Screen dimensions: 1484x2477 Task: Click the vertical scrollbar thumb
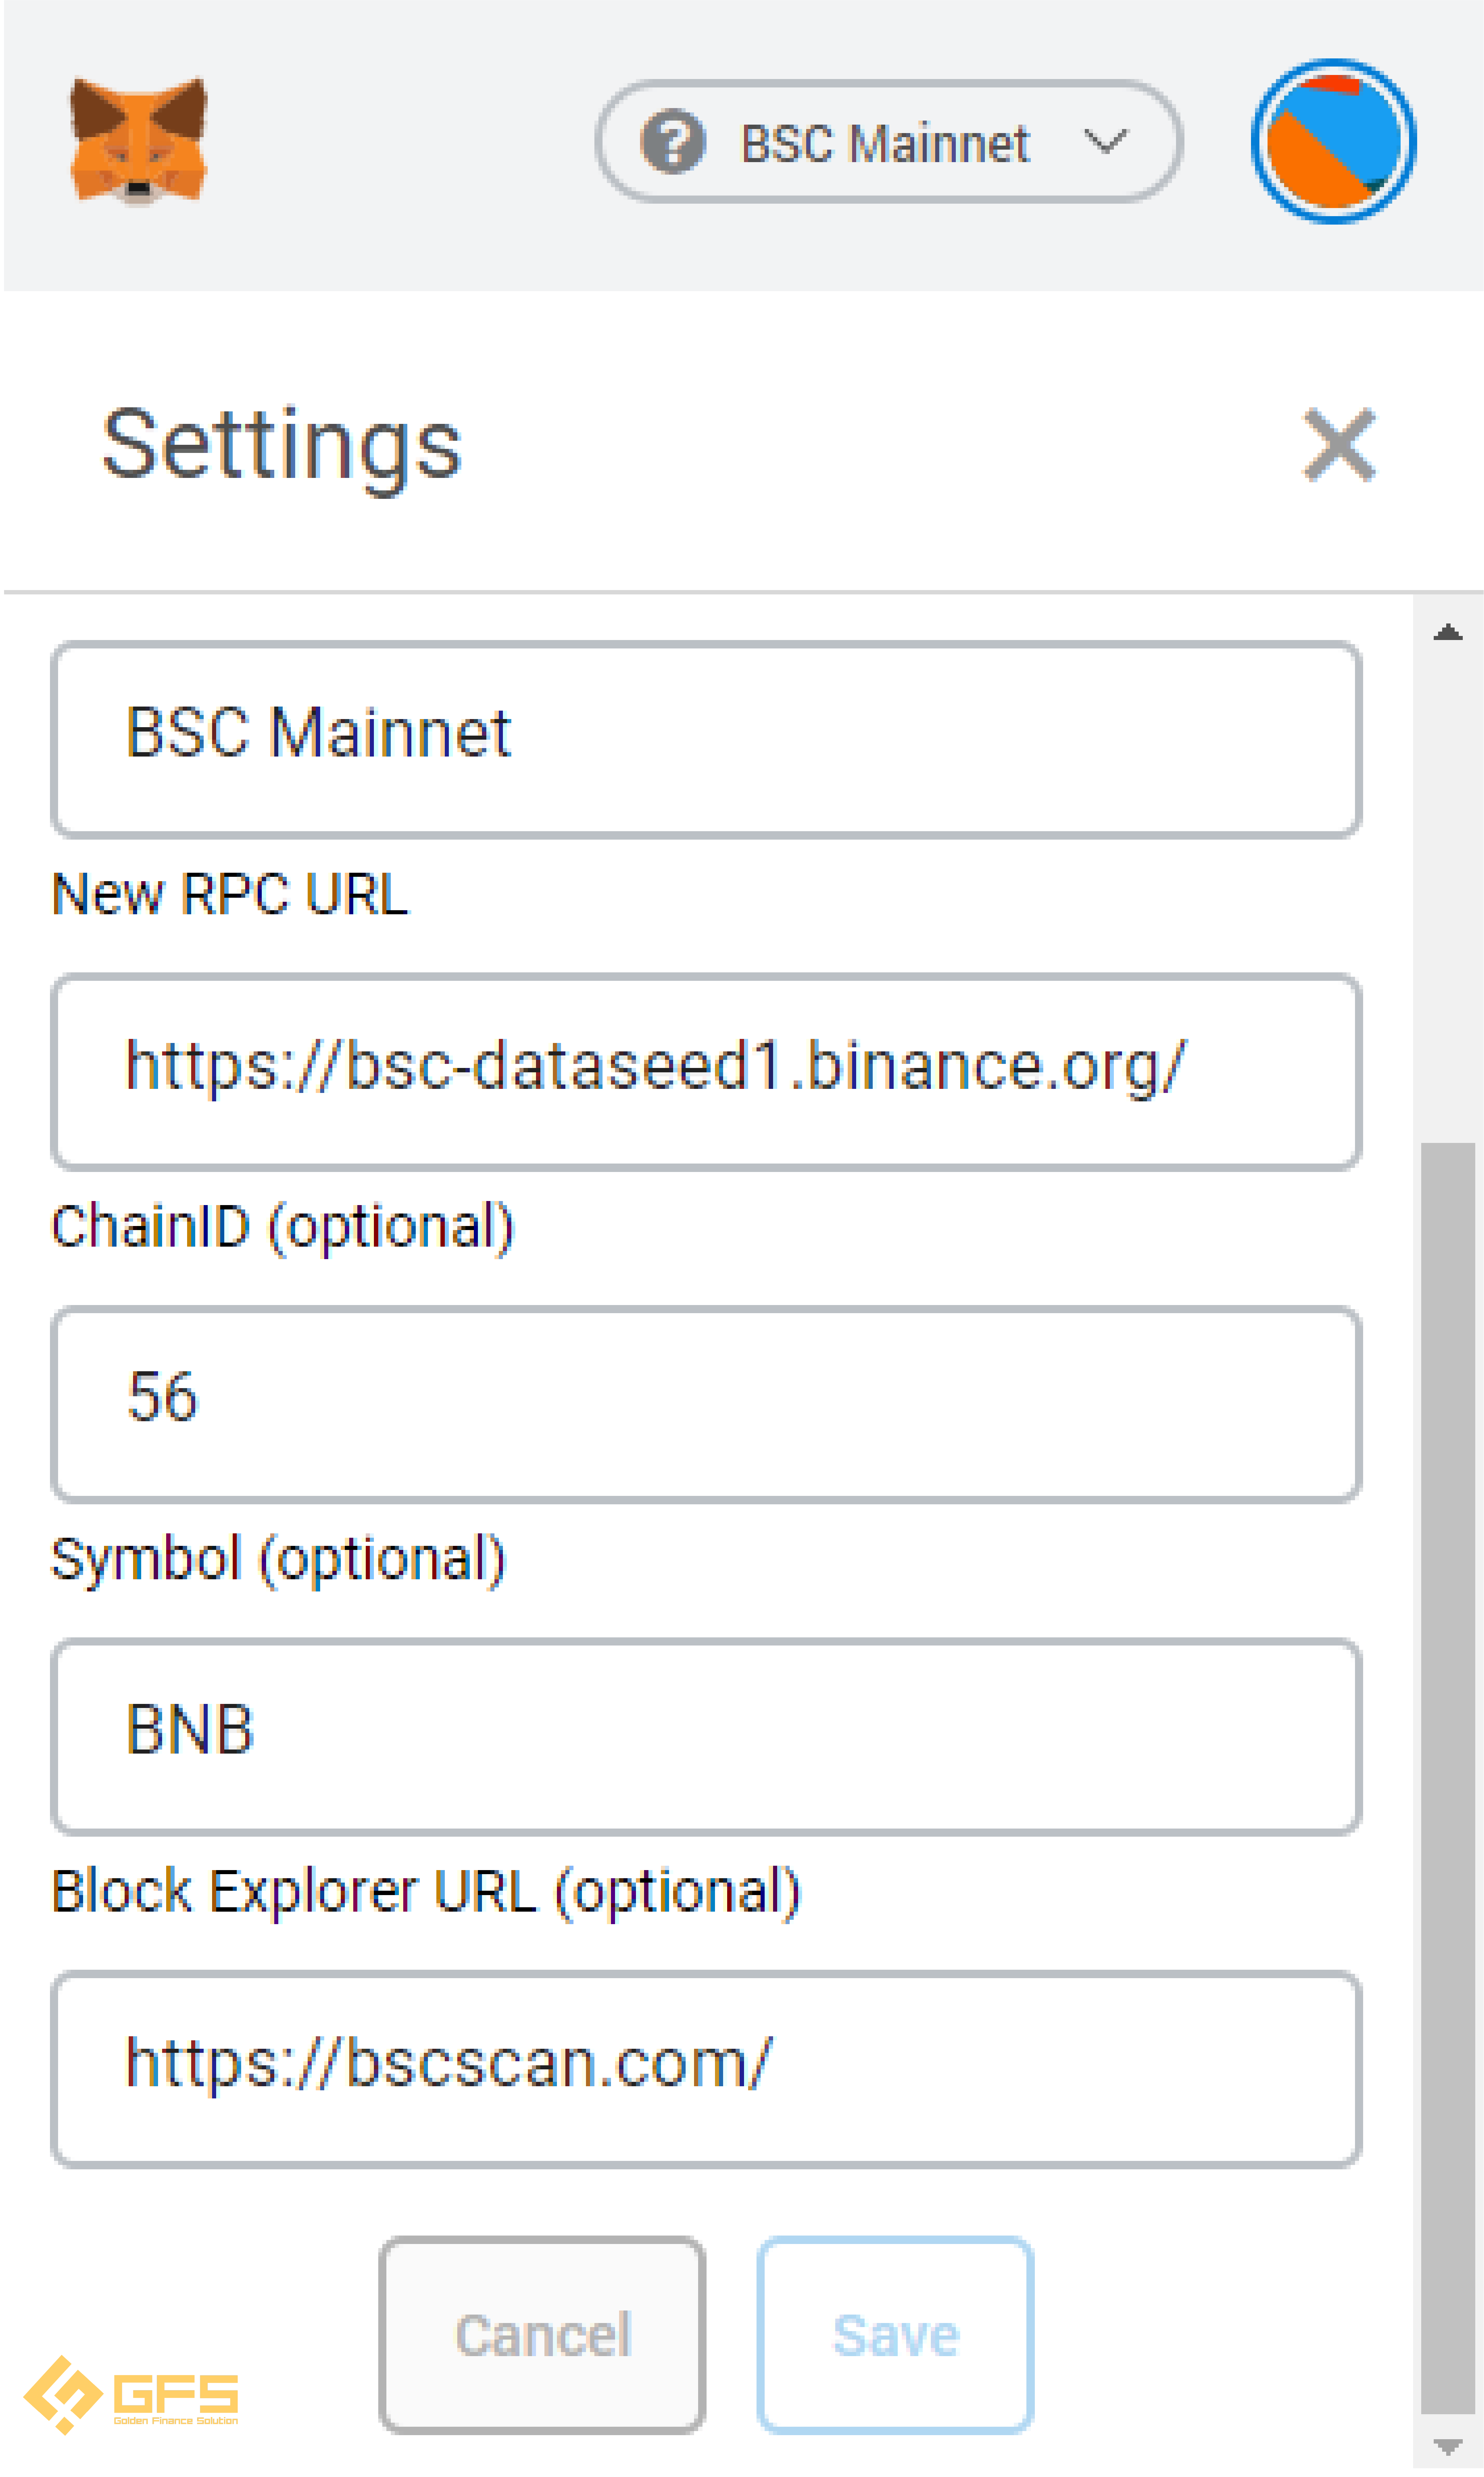point(1447,1778)
